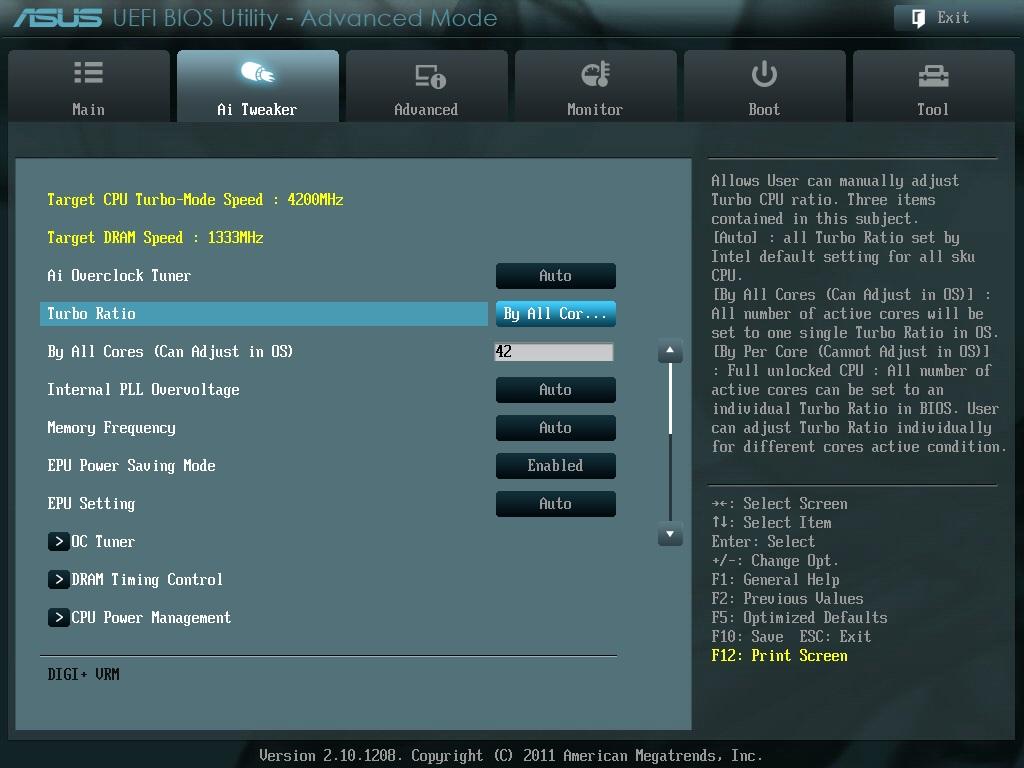The width and height of the screenshot is (1024, 768).
Task: Toggle EPU Power Saving Mode Enabled option
Action: (x=556, y=466)
